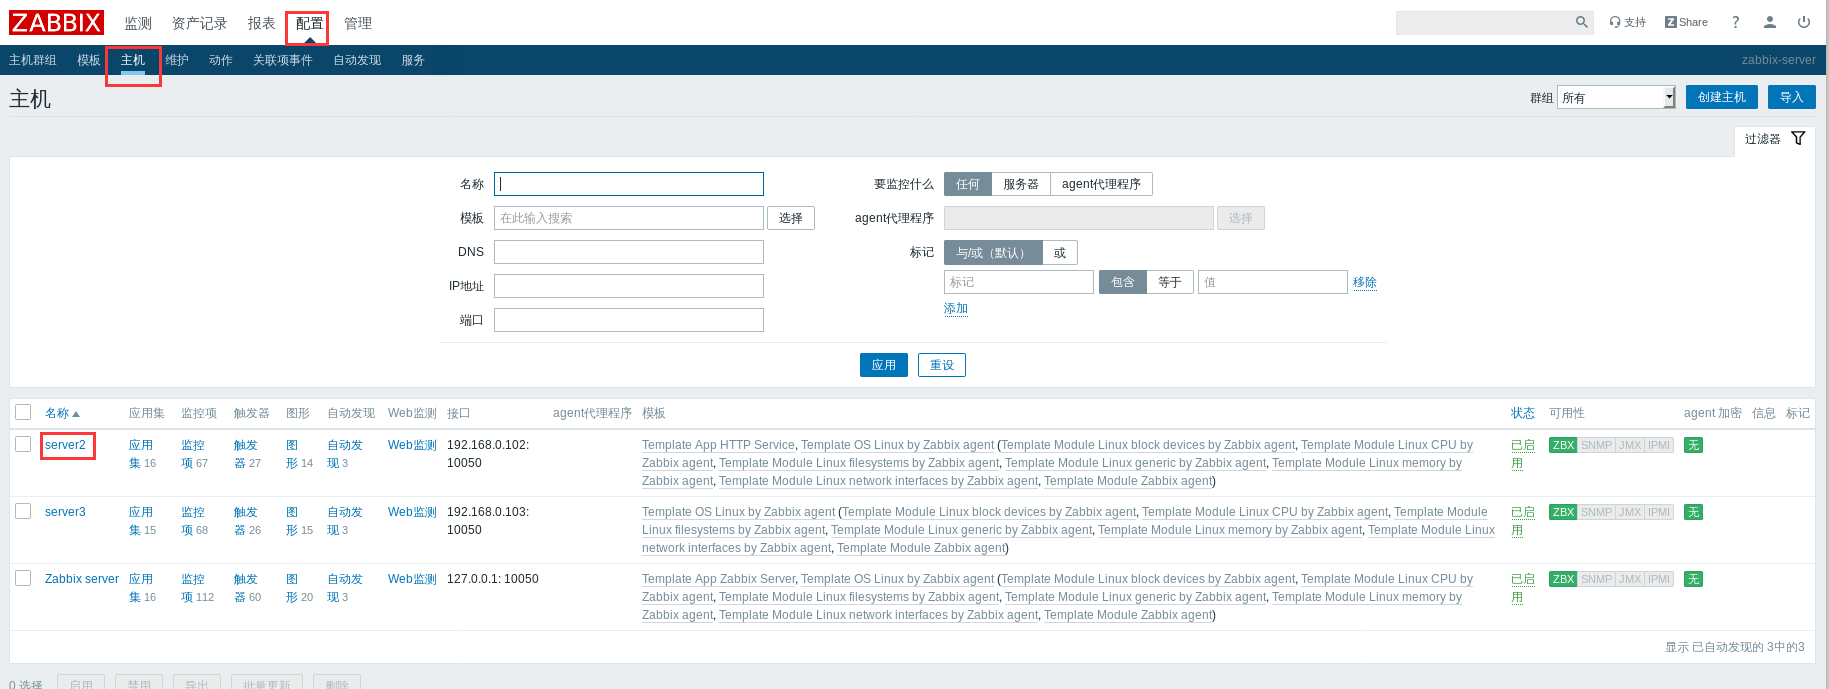Open the Zabbix Share link
The height and width of the screenshot is (689, 1829).
point(1686,22)
